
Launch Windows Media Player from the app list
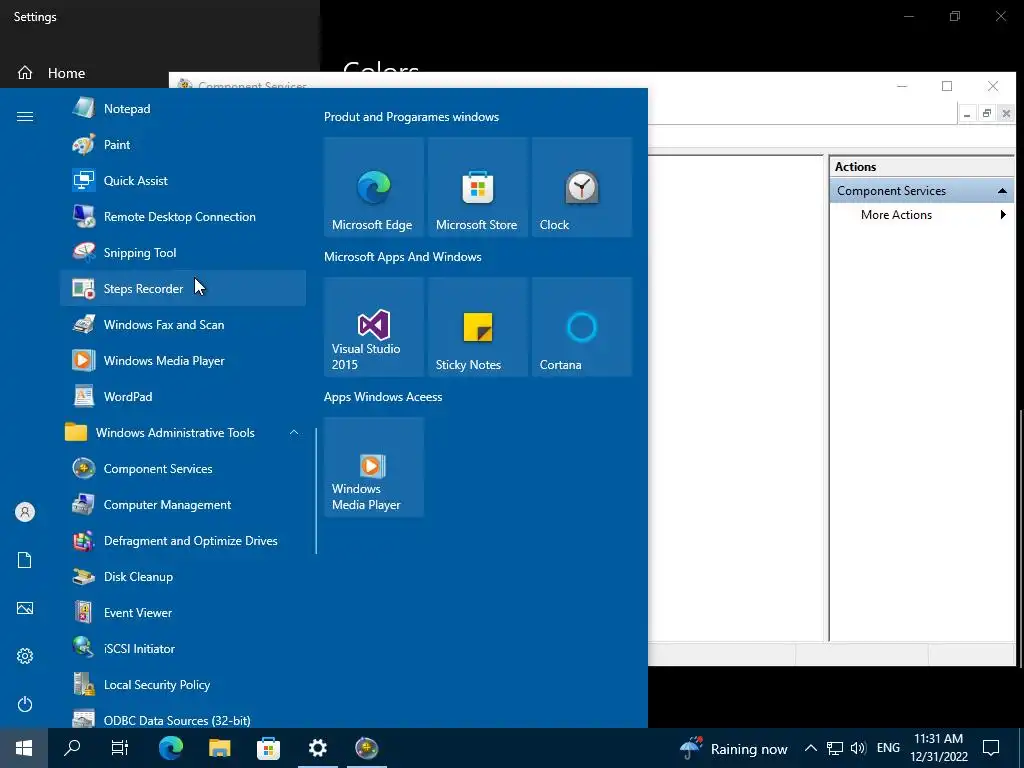(183, 360)
